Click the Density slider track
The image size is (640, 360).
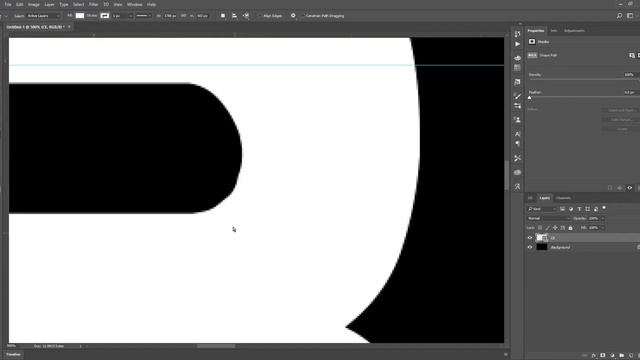coord(583,79)
